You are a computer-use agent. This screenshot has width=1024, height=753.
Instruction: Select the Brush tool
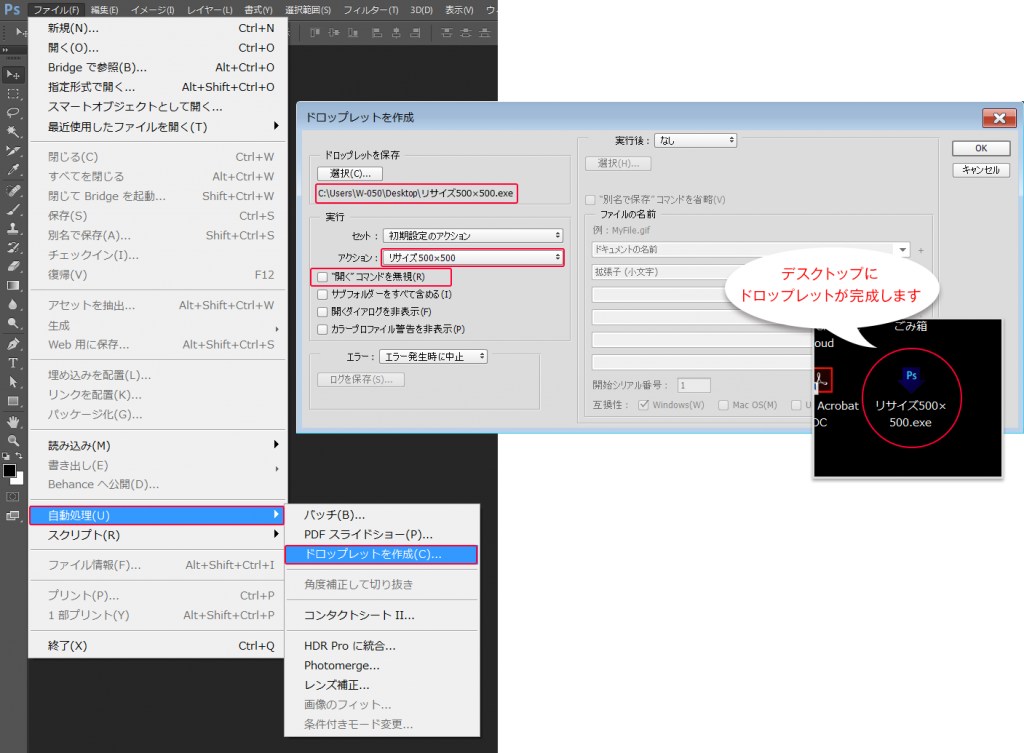(13, 209)
